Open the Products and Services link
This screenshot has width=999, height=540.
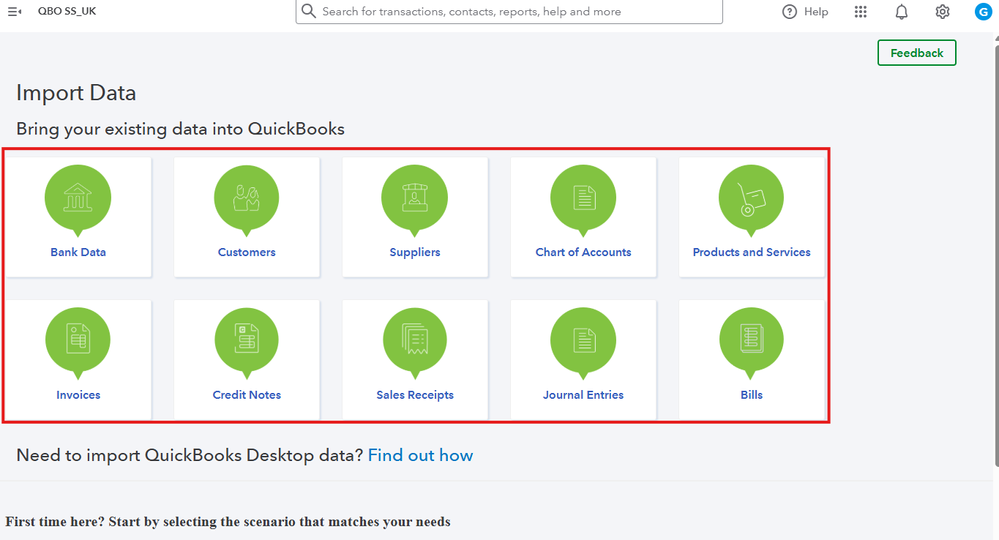click(x=752, y=252)
